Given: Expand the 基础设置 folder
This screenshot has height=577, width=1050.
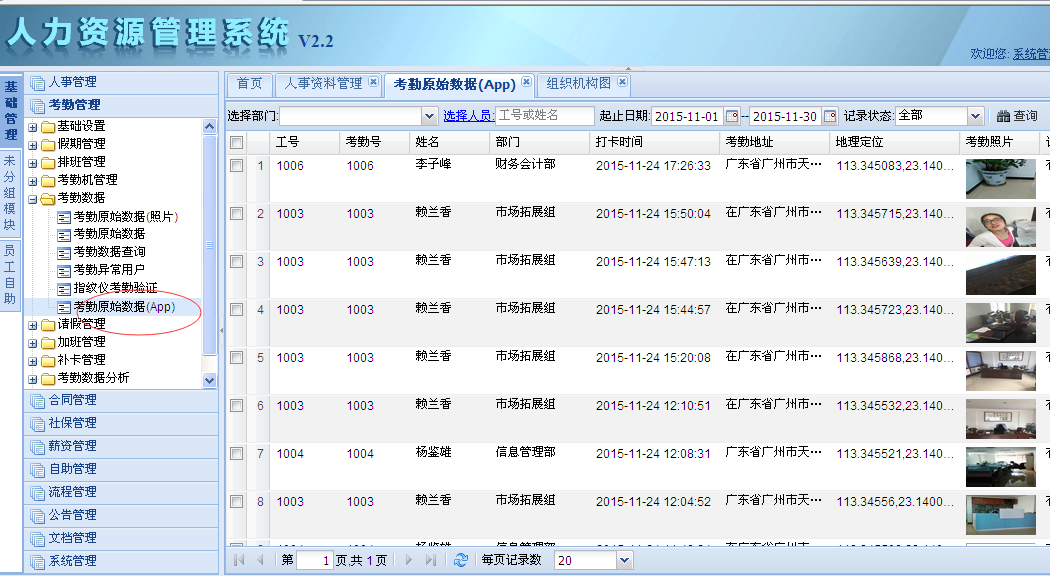Looking at the screenshot, I should point(33,127).
